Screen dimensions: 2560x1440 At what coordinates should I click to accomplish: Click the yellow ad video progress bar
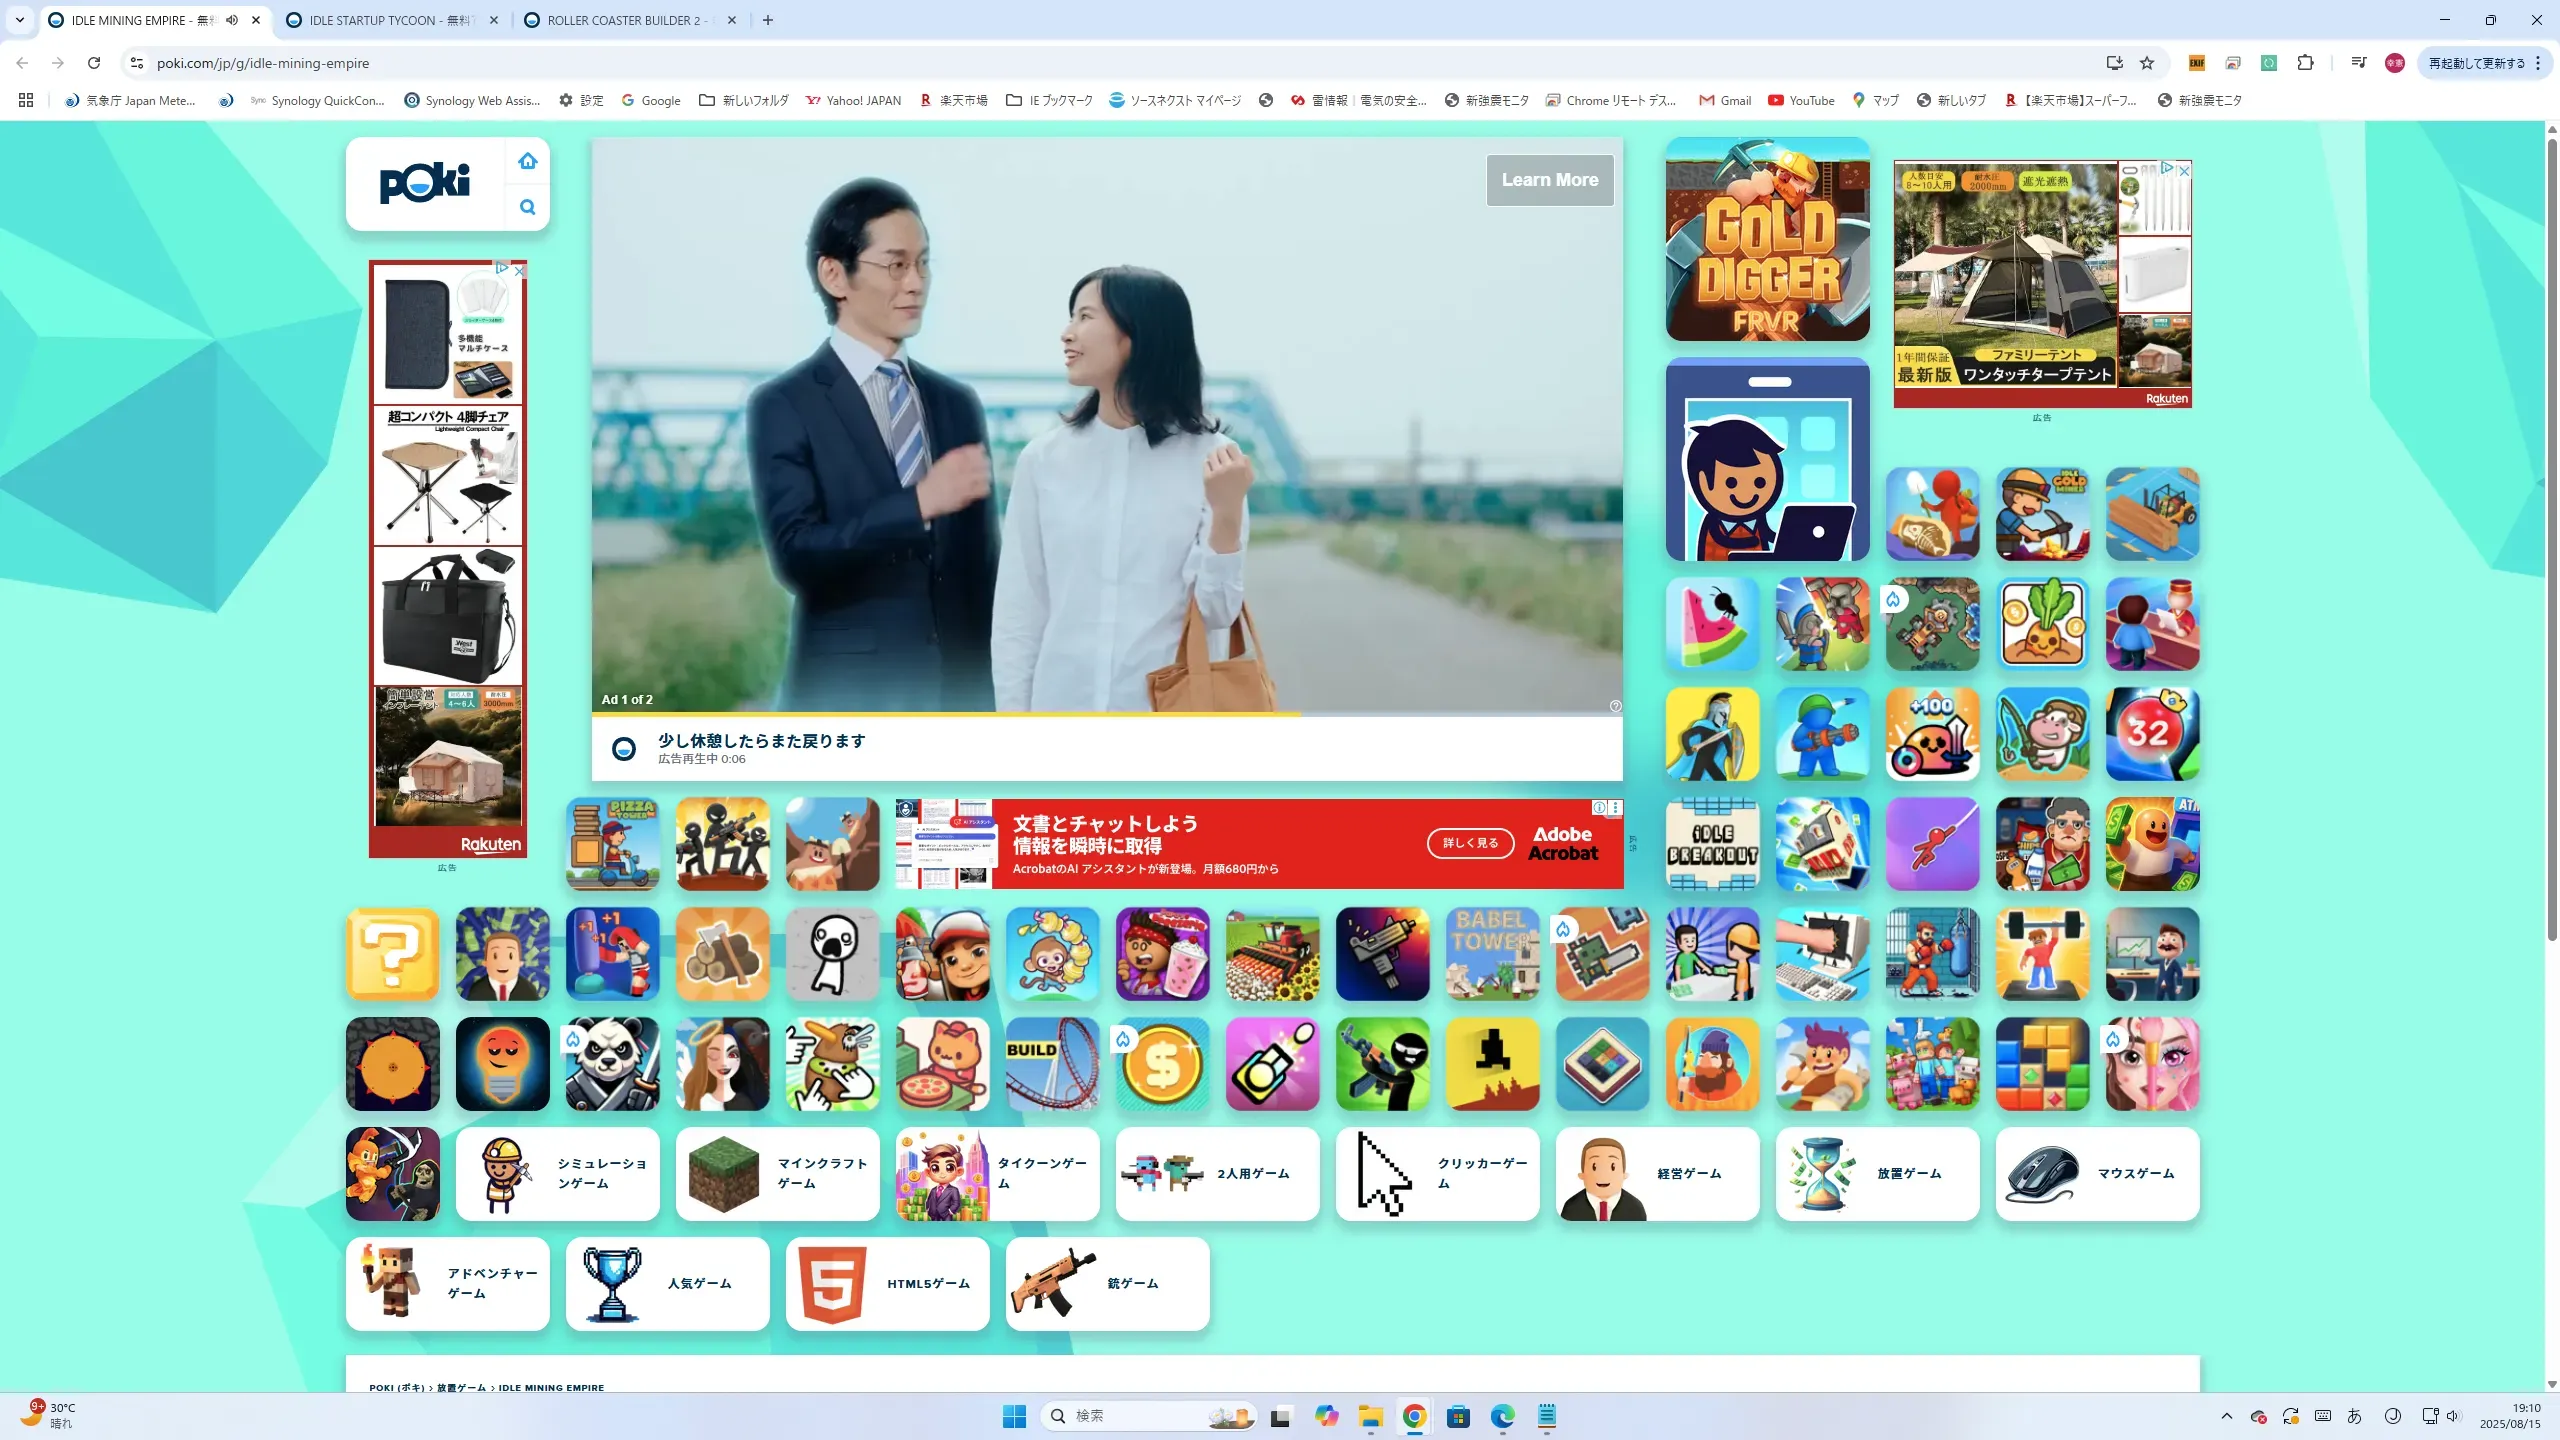click(945, 714)
